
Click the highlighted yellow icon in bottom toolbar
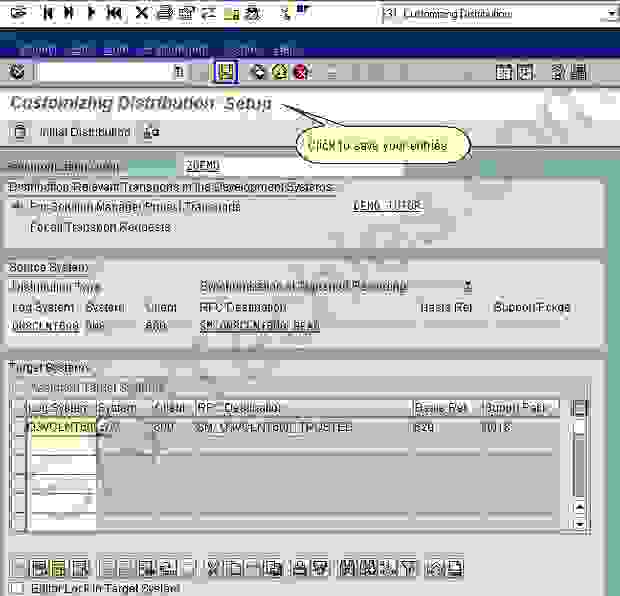coord(58,569)
